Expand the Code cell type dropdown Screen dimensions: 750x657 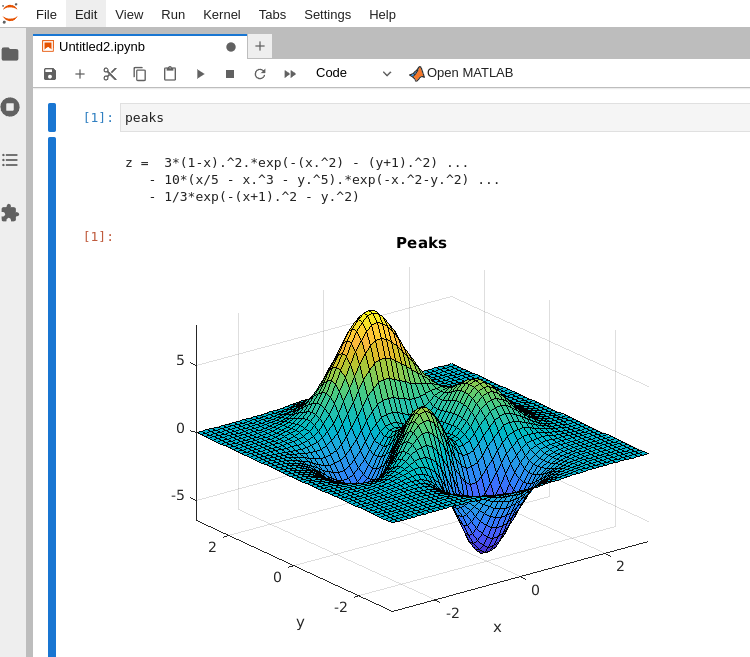(354, 73)
